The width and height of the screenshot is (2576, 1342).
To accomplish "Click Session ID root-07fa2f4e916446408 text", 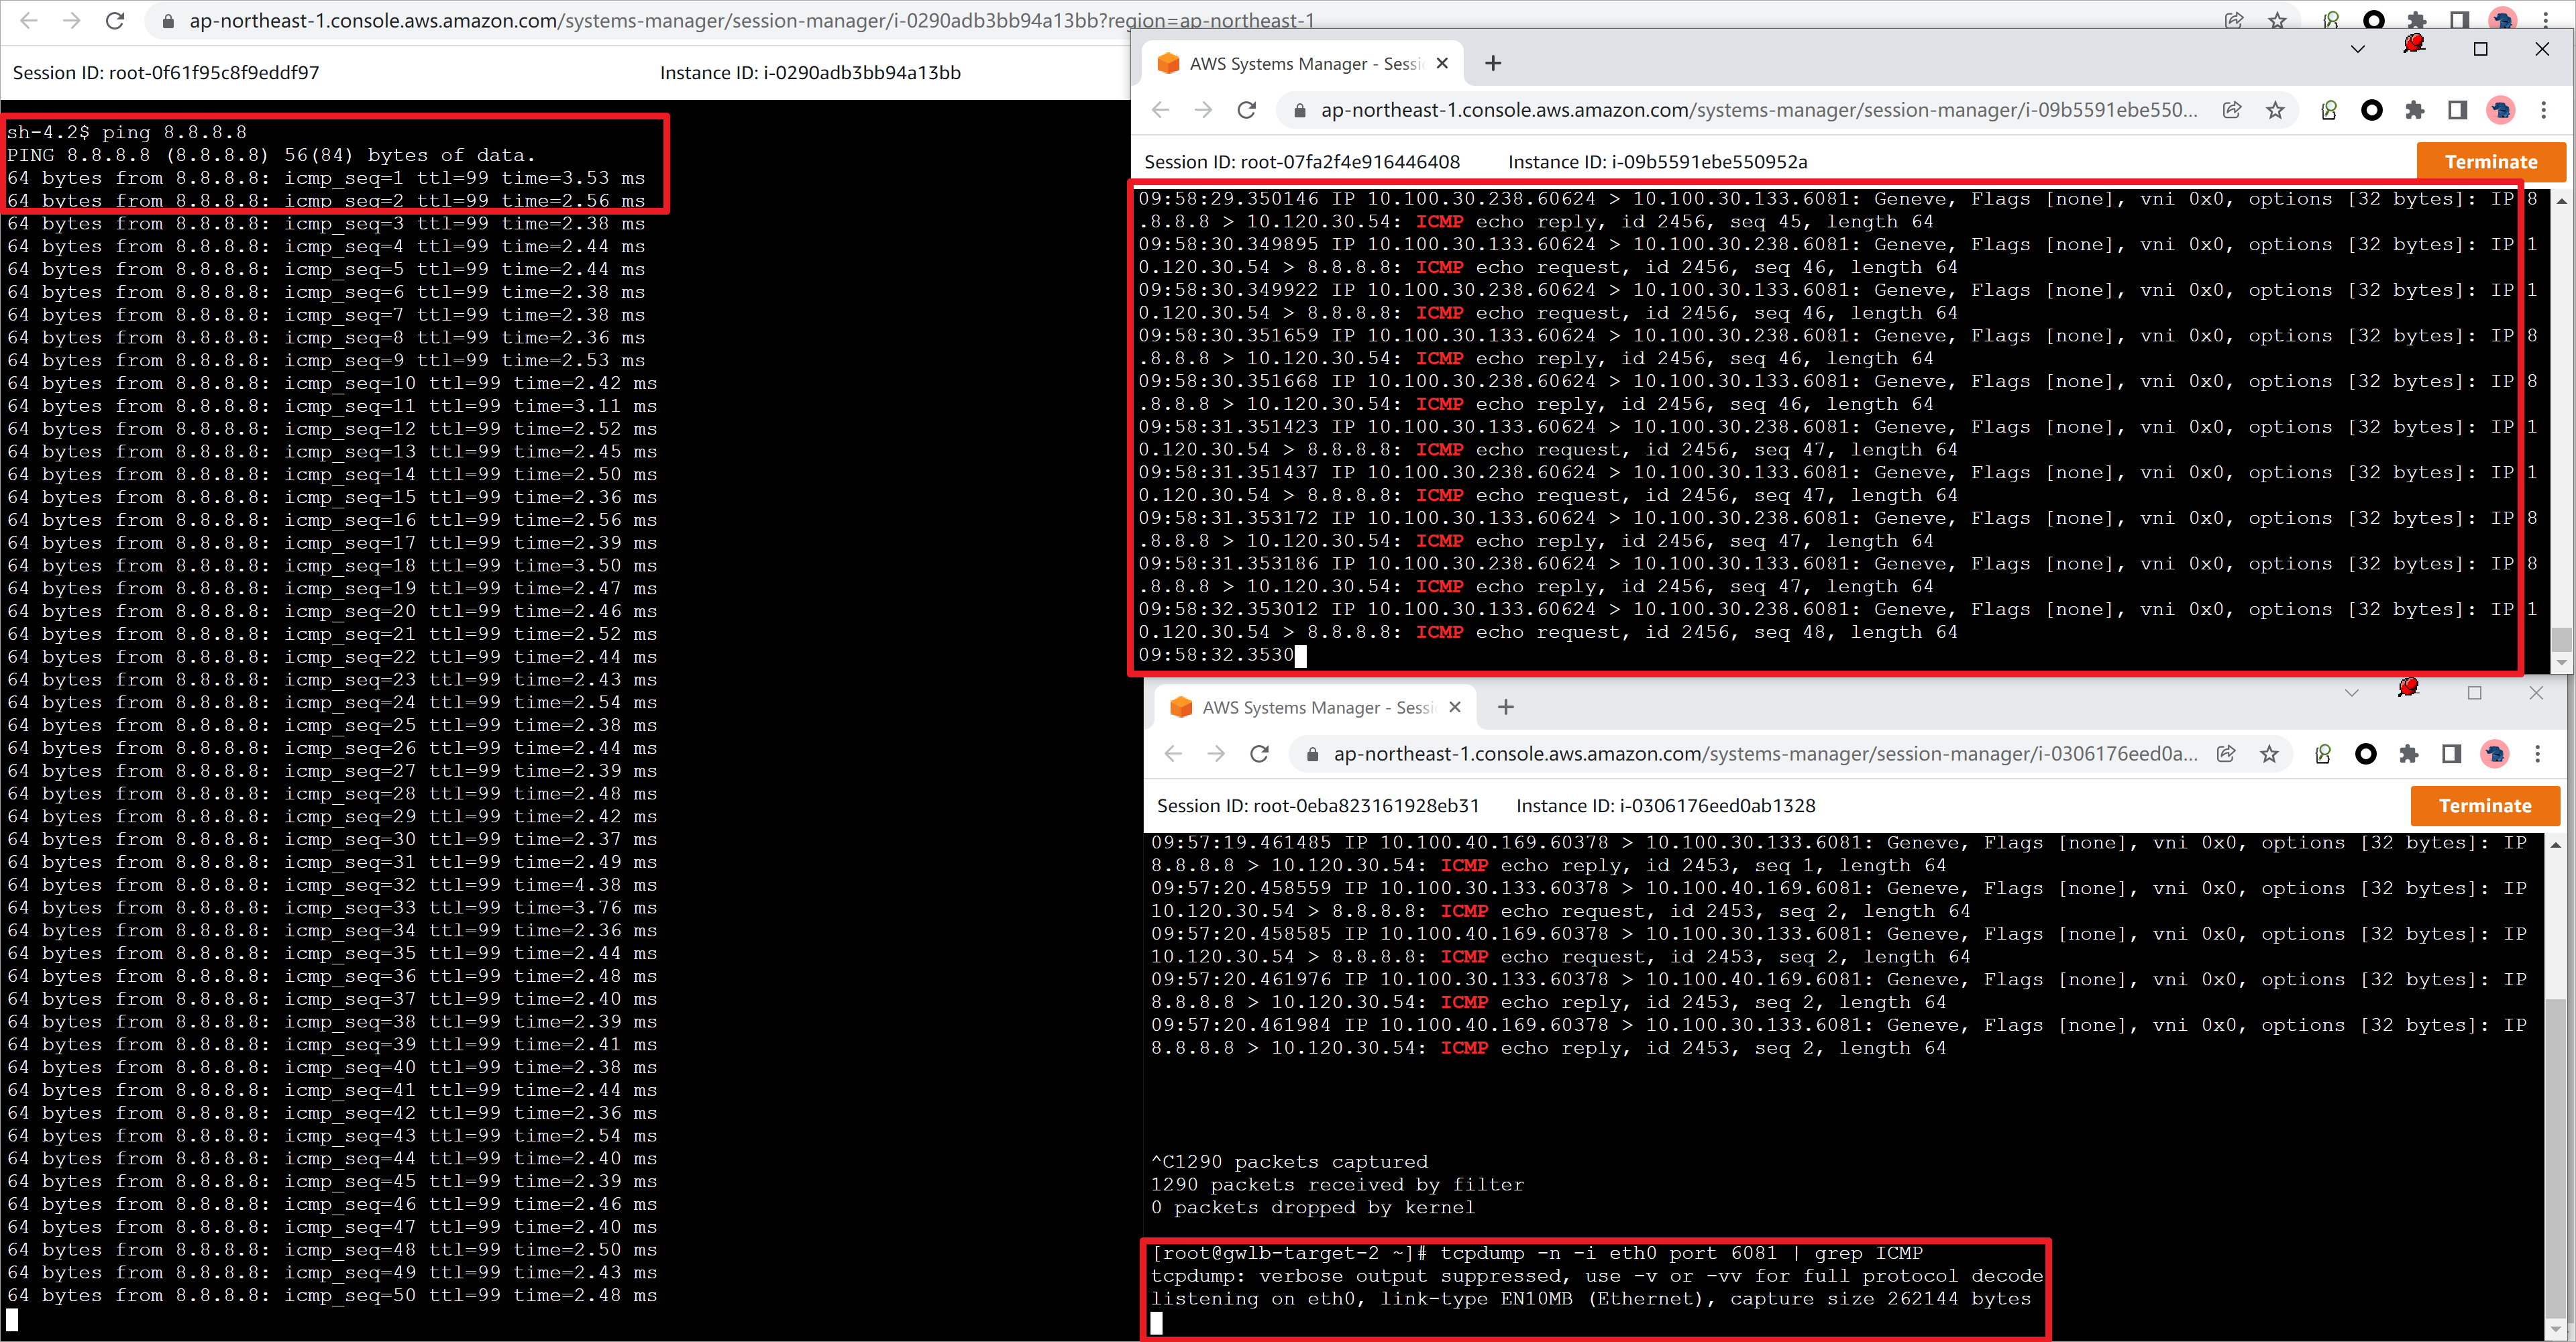I will click(1302, 162).
